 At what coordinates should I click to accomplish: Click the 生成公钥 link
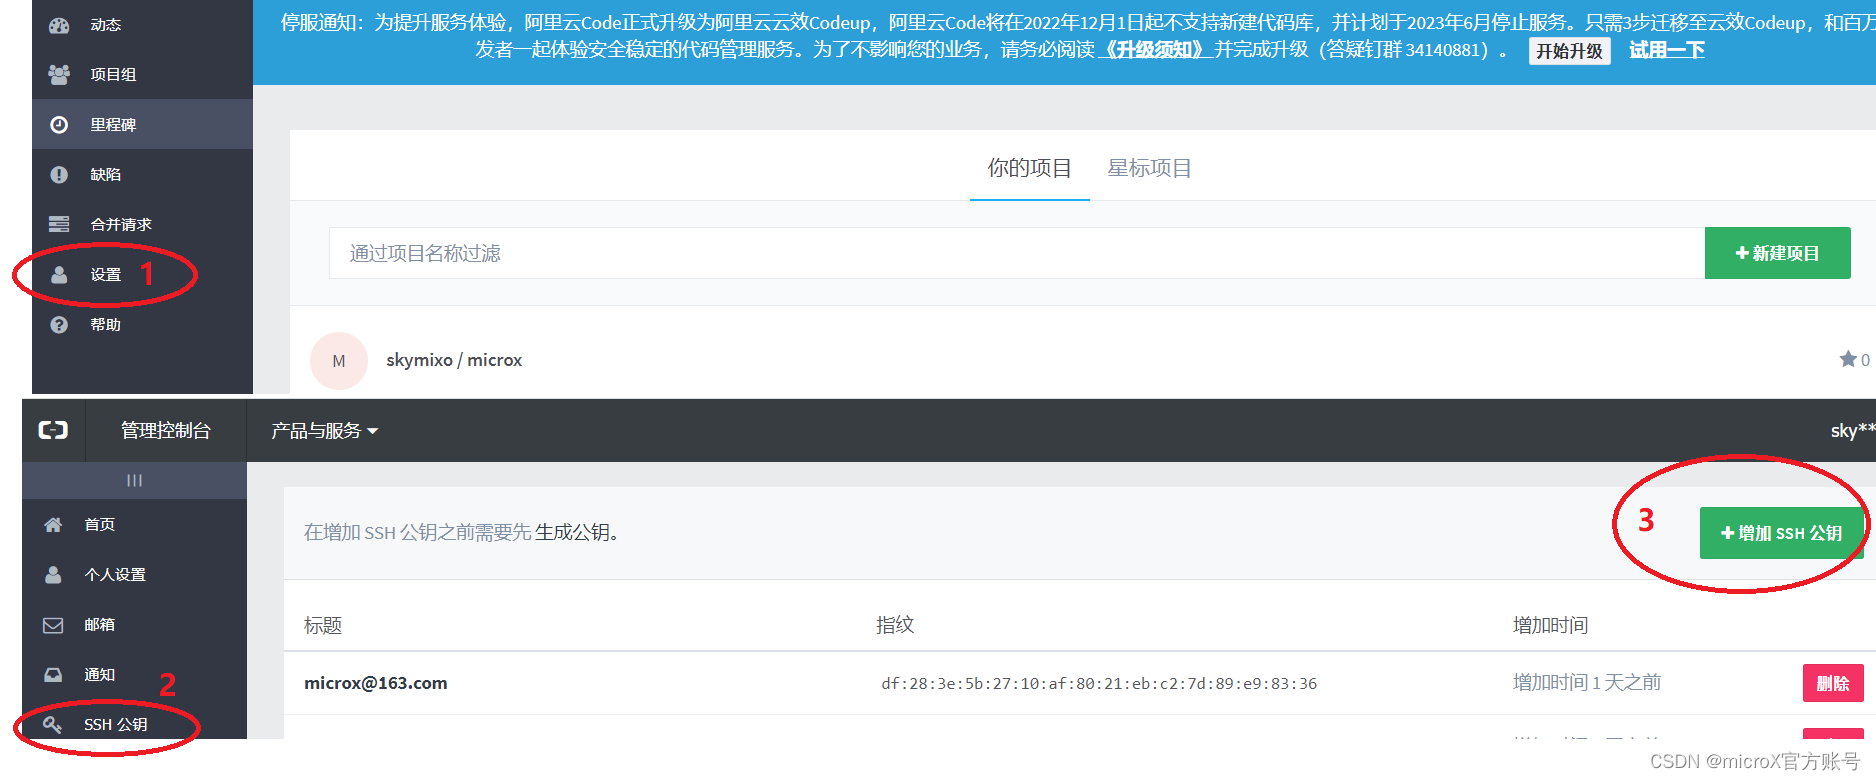click(x=572, y=532)
